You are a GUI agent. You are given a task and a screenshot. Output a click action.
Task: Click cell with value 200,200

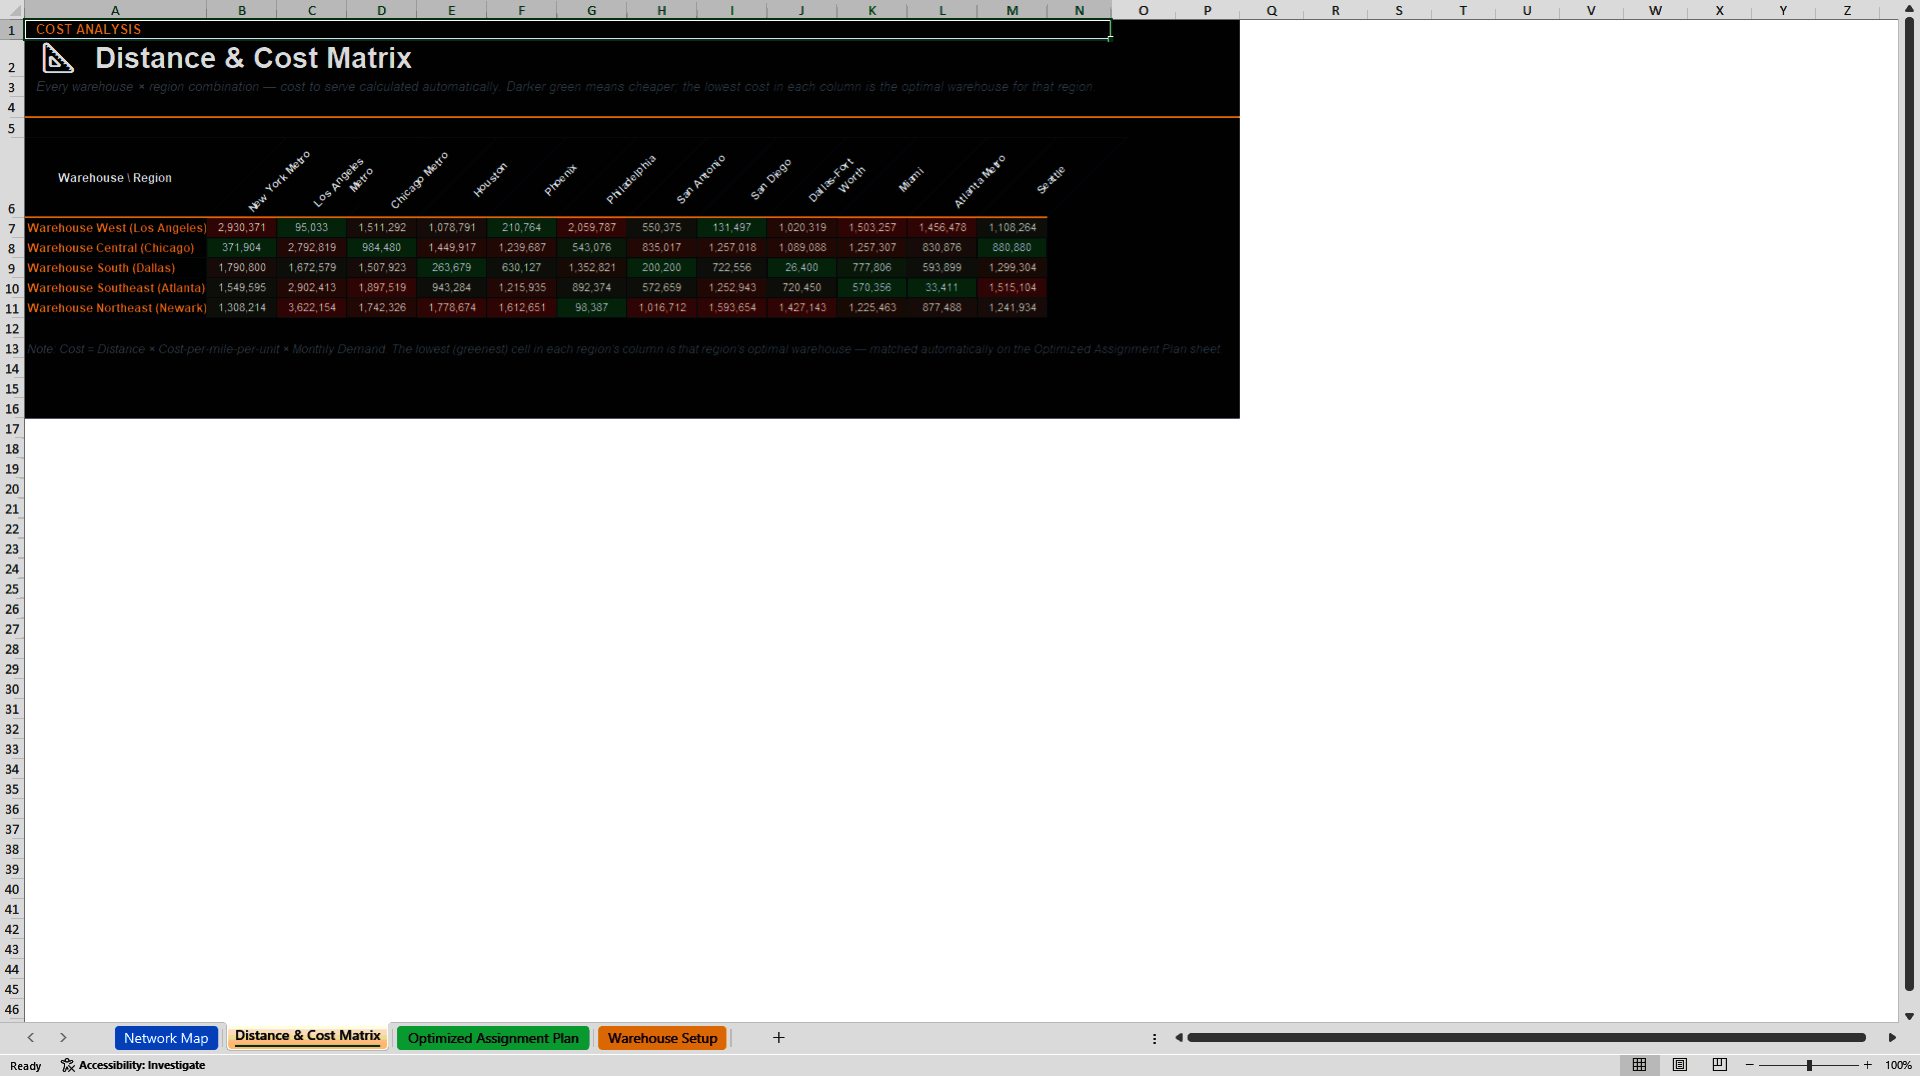tap(662, 268)
